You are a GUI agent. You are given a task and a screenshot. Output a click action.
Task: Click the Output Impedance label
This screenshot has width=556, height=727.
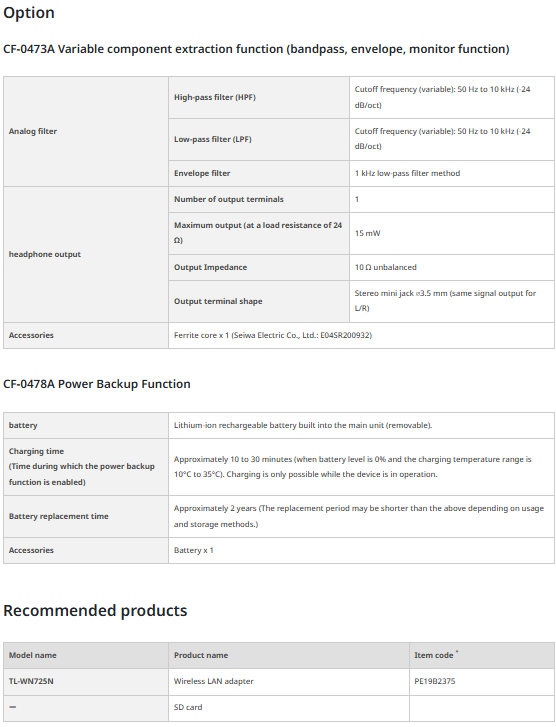pos(211,267)
